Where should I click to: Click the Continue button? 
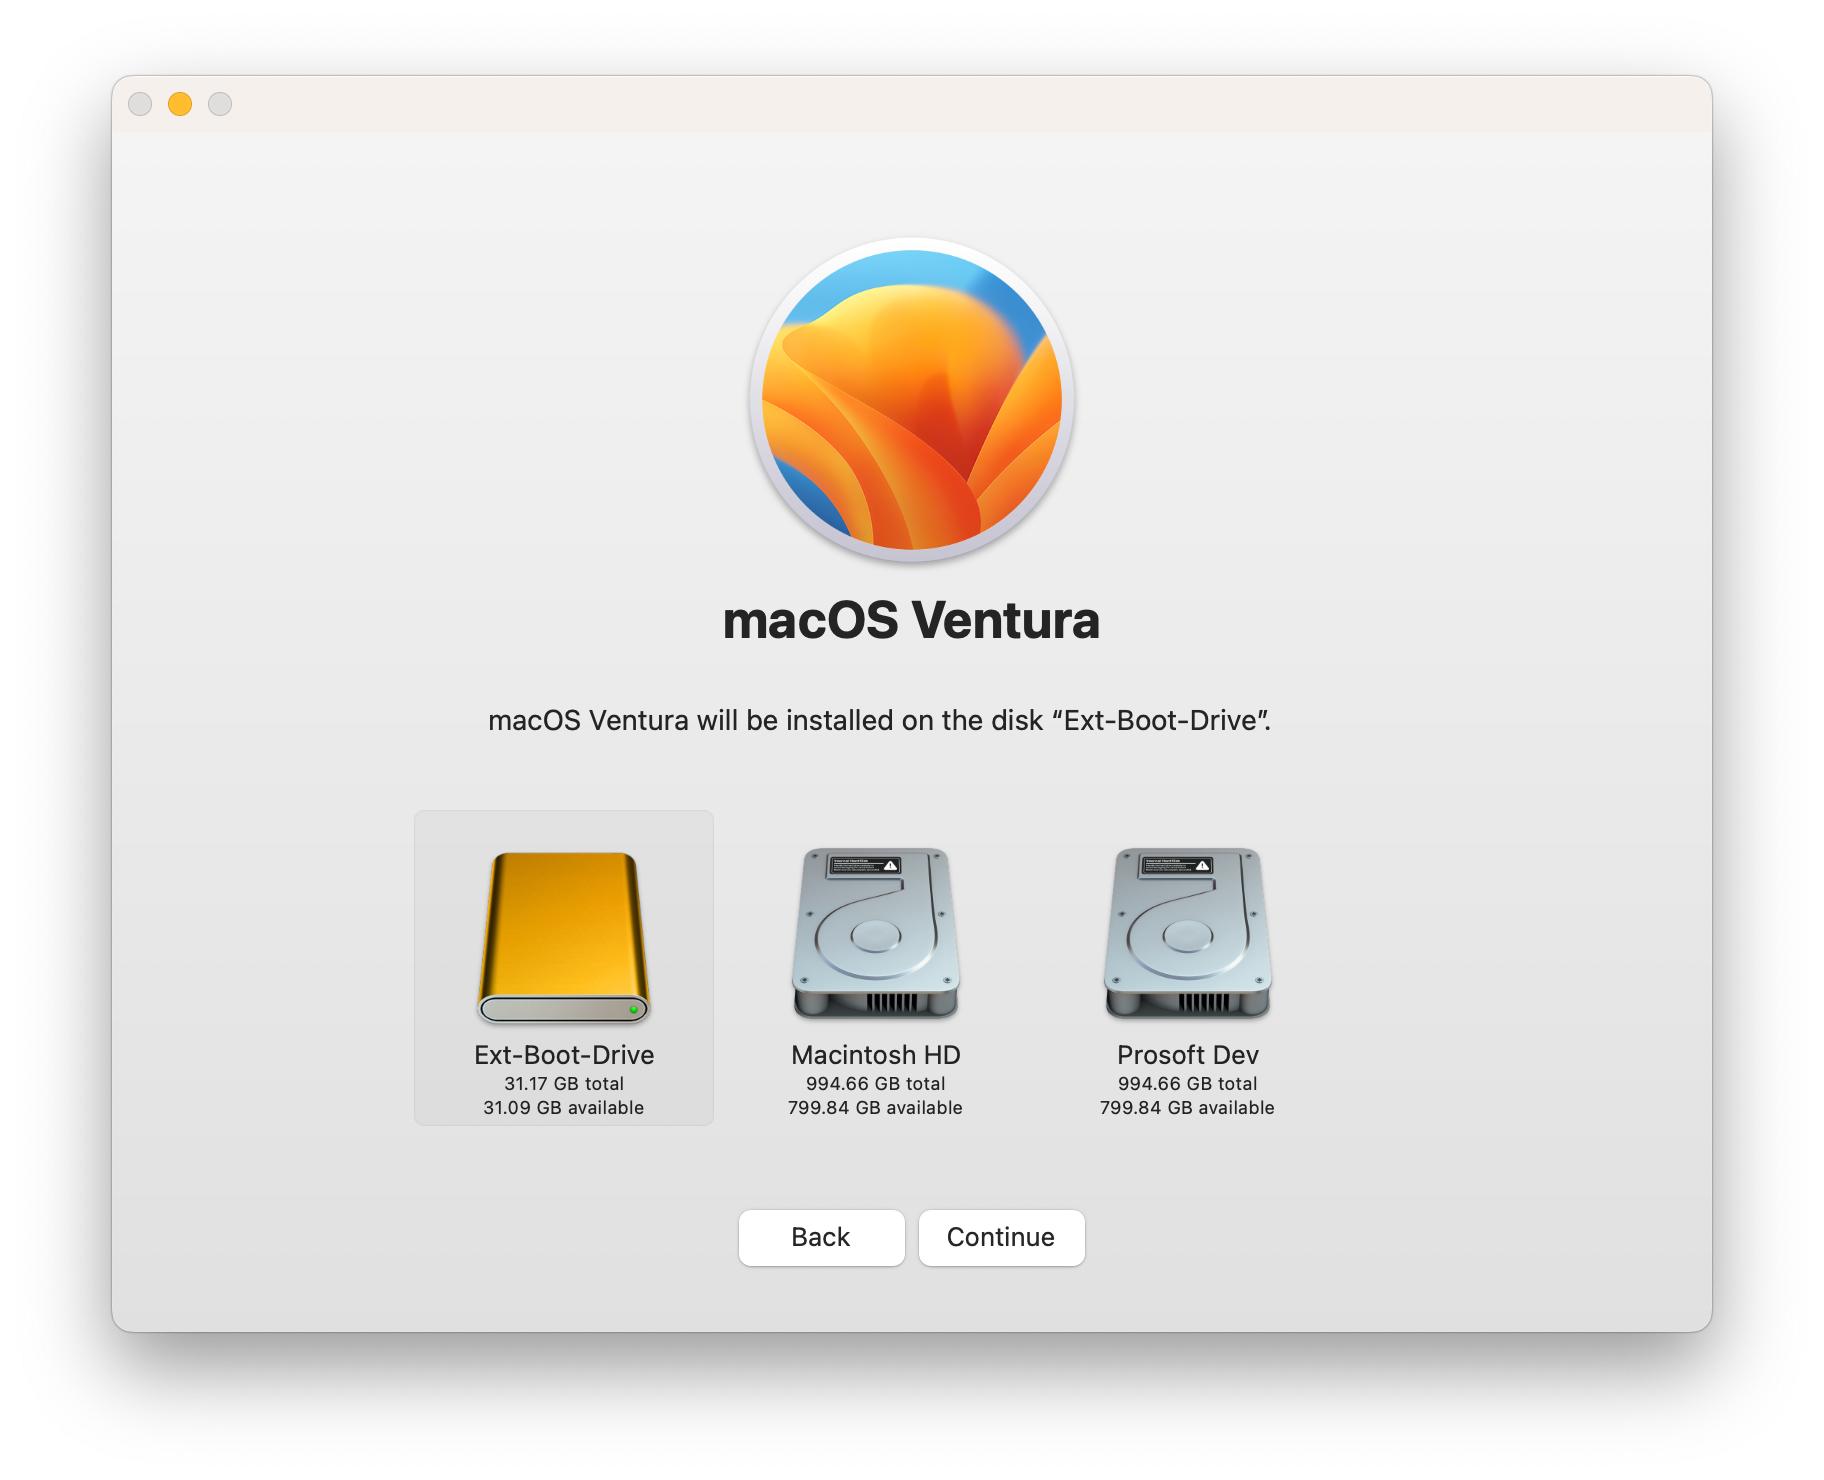1001,1238
